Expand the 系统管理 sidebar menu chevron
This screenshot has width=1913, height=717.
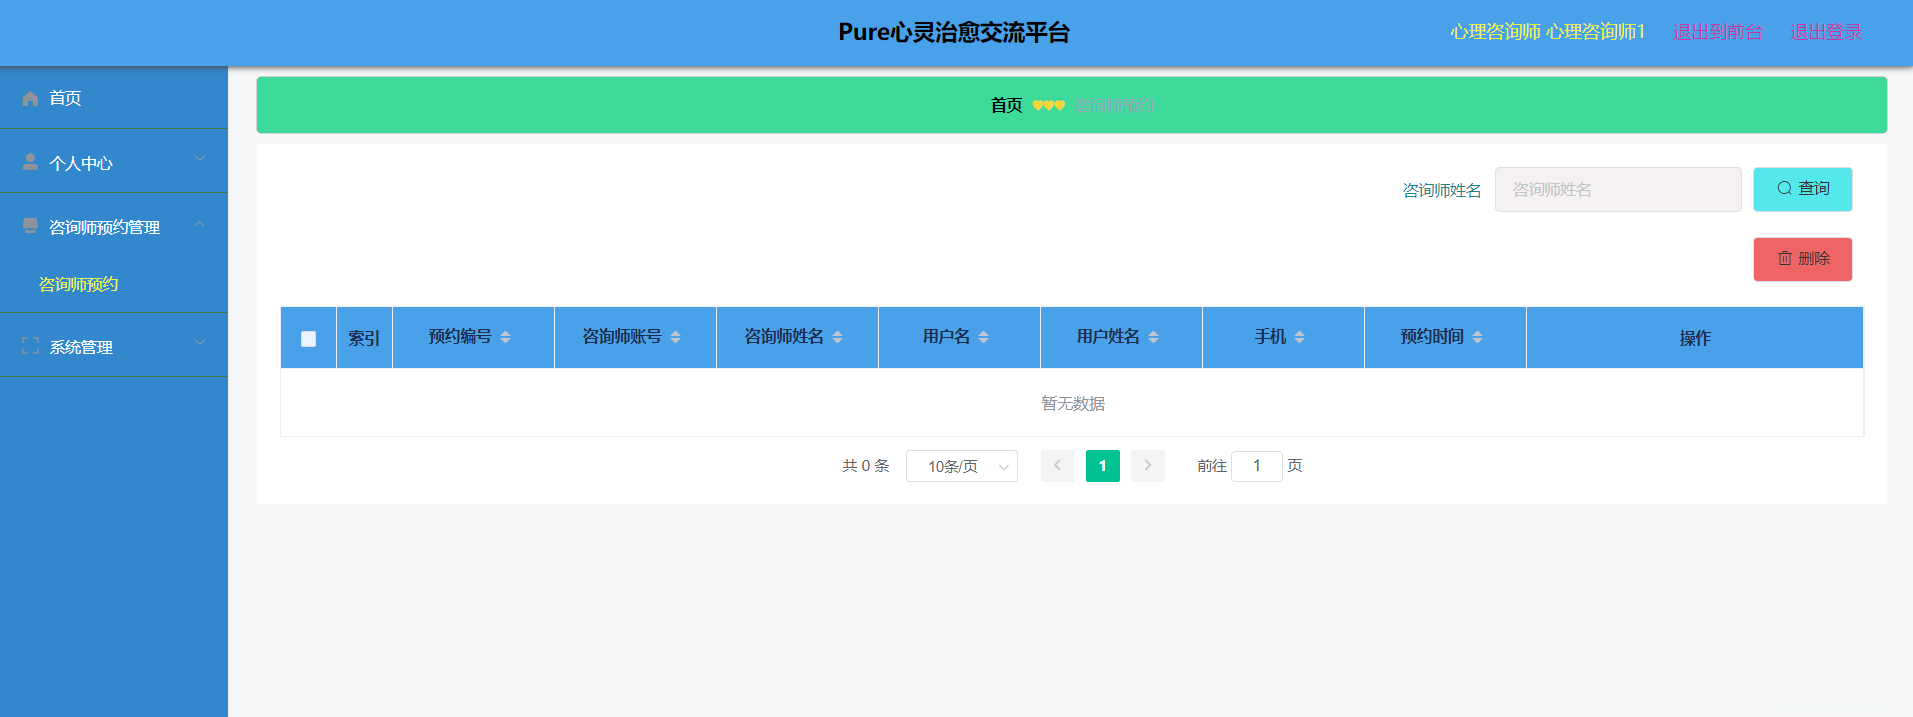[x=200, y=342]
